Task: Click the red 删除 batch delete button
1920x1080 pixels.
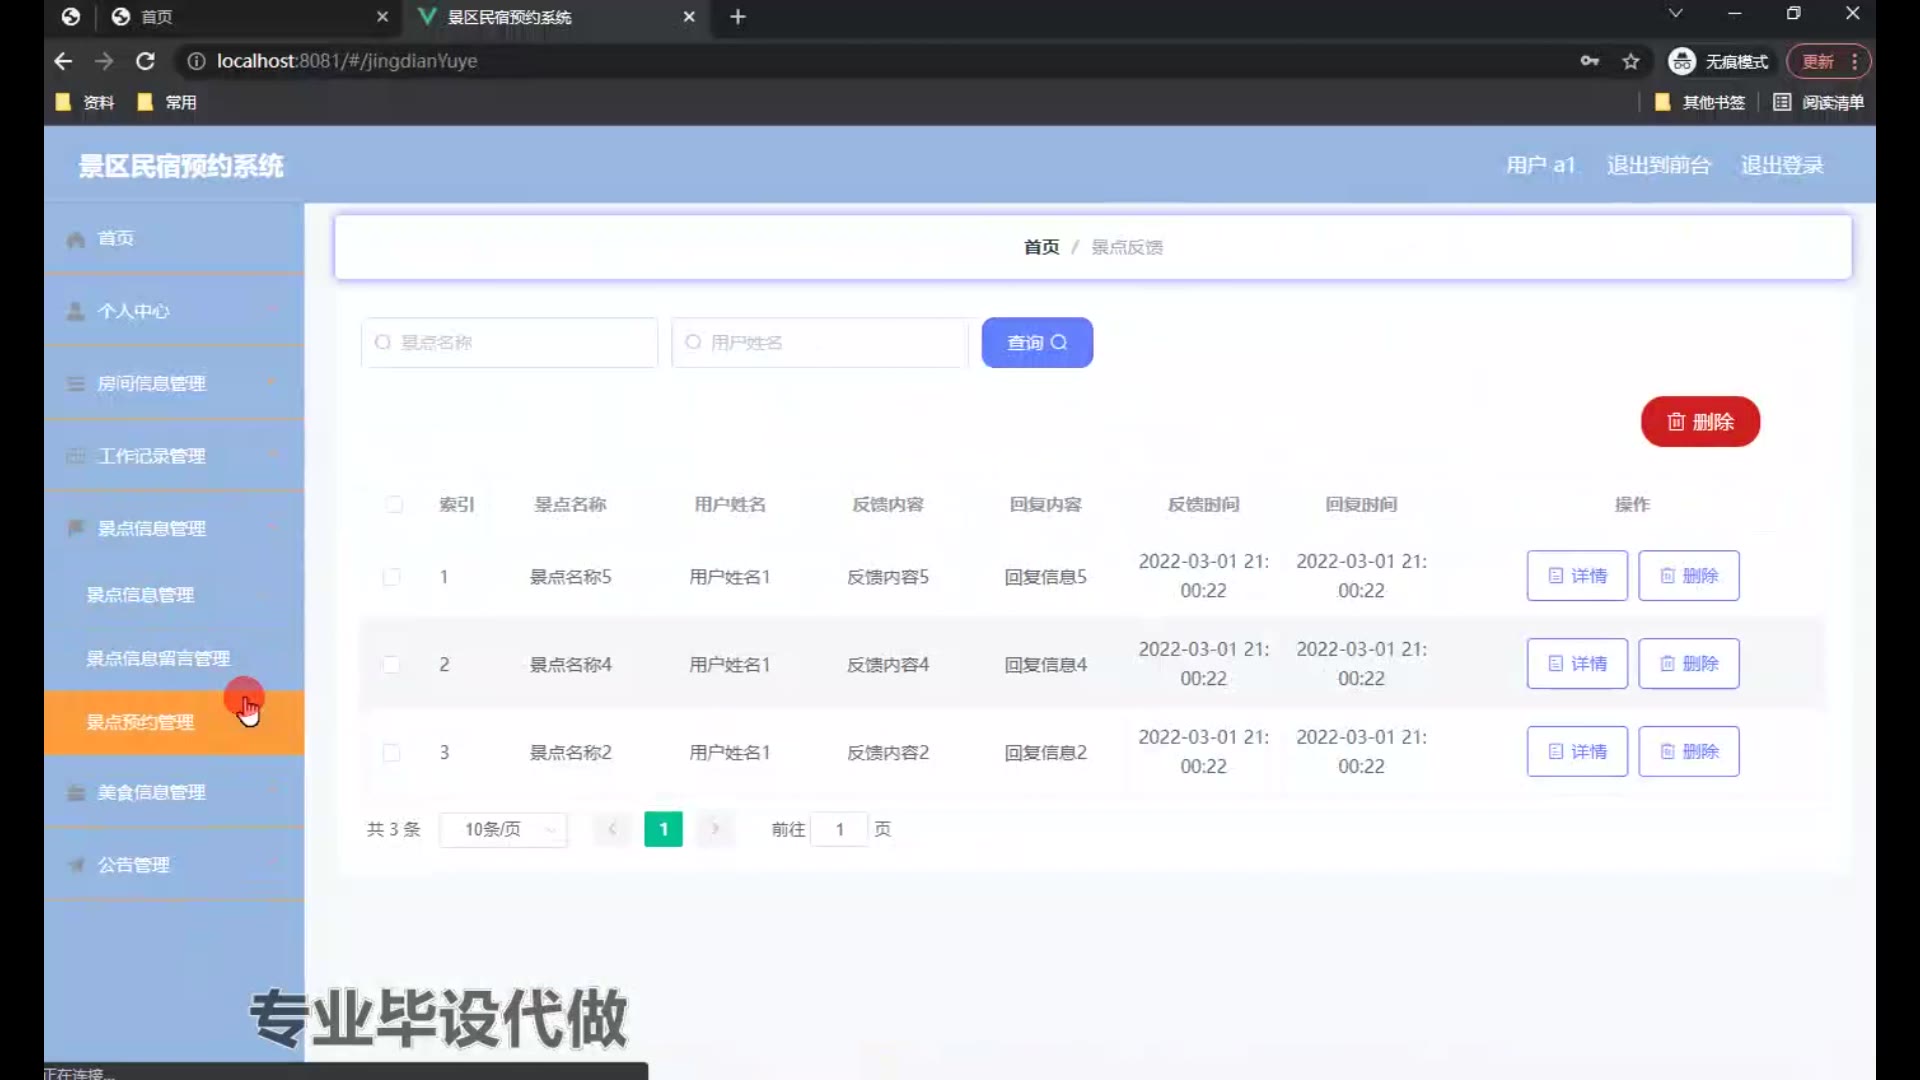Action: coord(1700,422)
